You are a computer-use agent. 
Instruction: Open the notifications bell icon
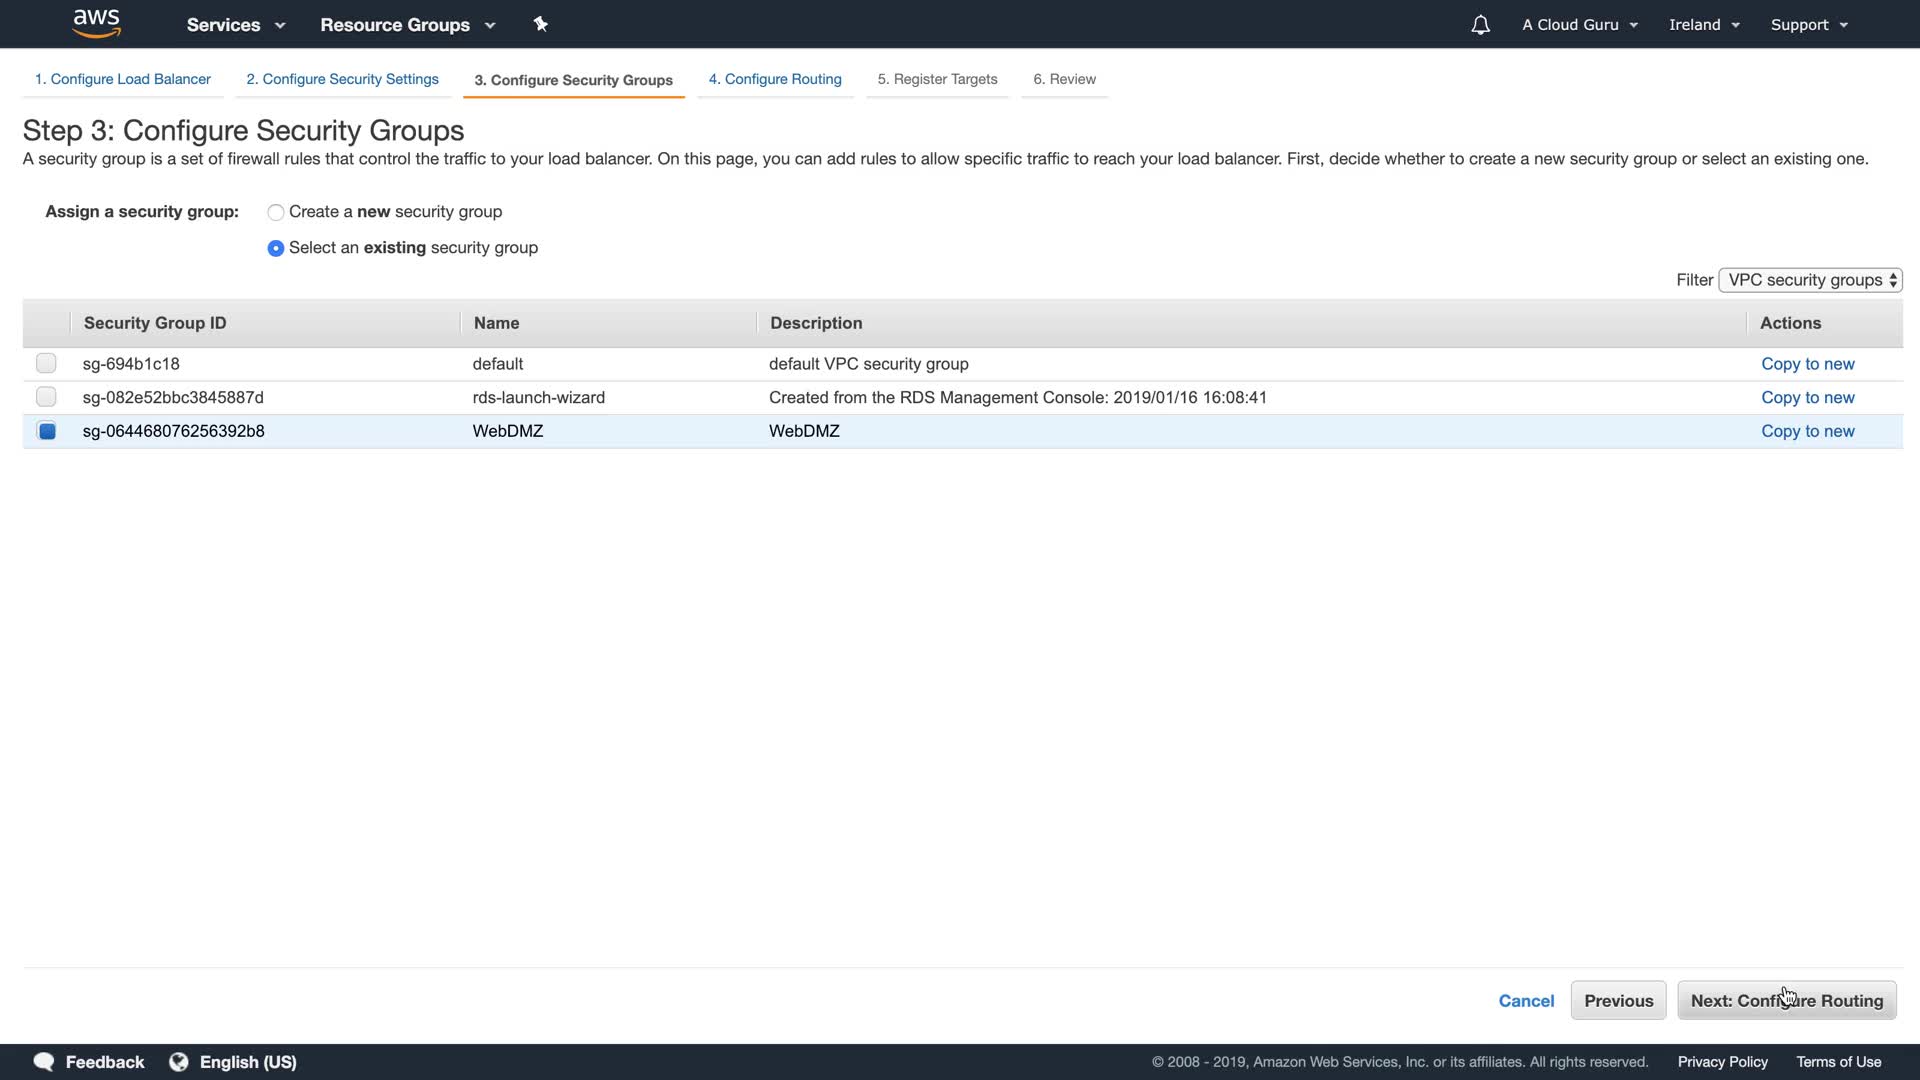point(1480,25)
